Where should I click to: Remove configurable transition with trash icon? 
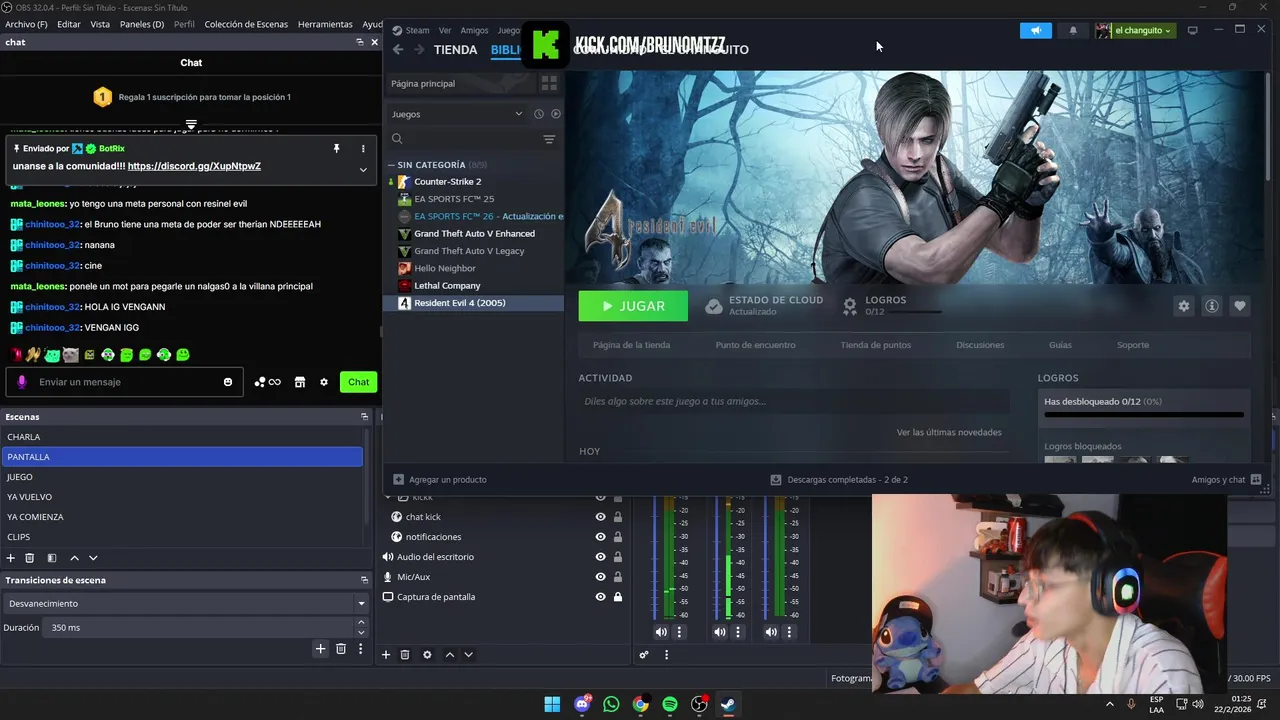[340, 649]
